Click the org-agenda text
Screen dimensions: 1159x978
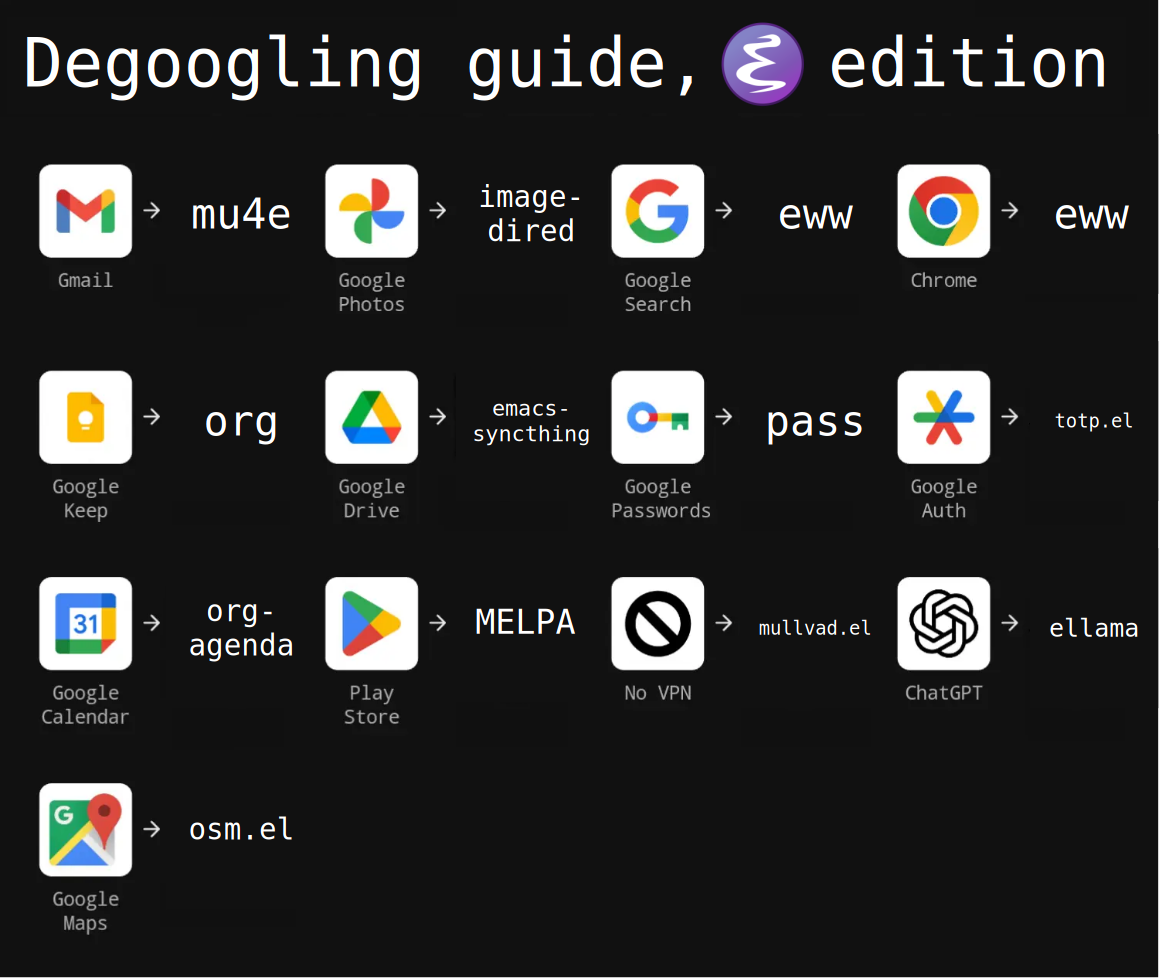click(x=241, y=628)
